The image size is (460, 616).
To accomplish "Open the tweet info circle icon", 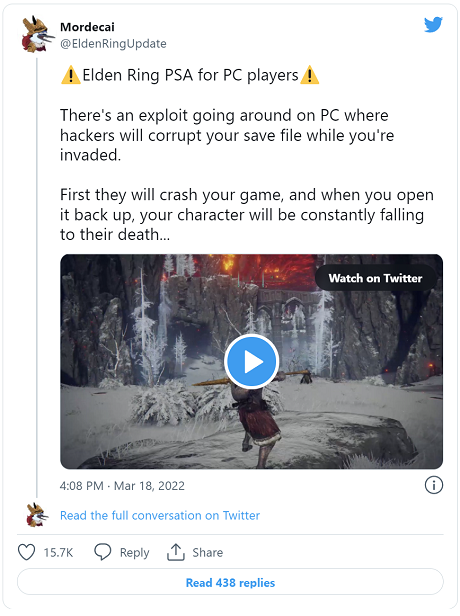I will tap(434, 485).
